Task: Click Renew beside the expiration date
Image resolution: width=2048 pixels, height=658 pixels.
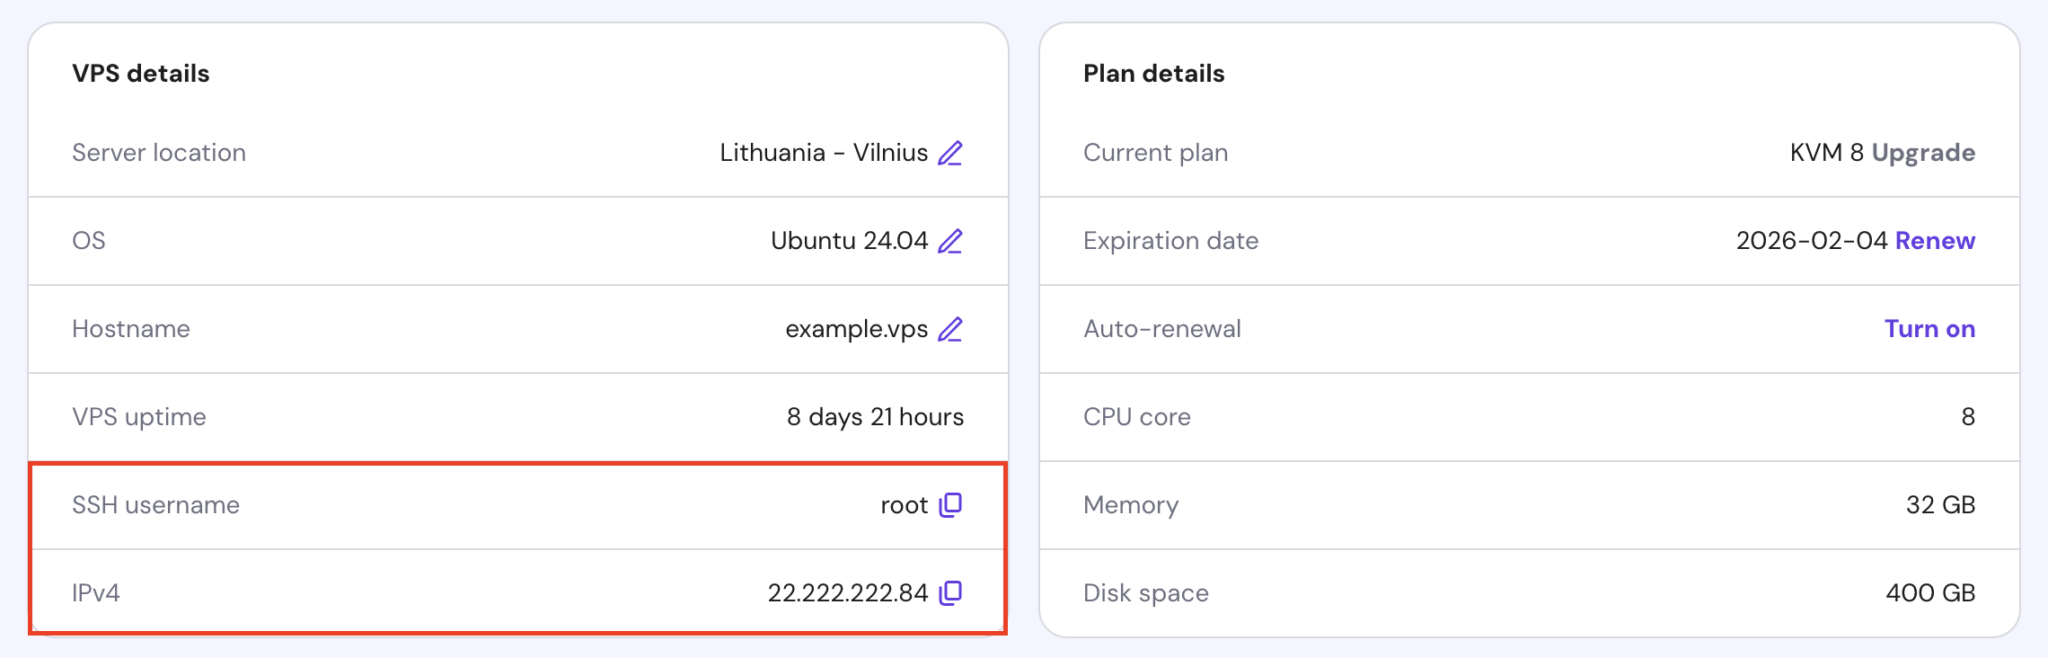Action: click(x=1935, y=240)
